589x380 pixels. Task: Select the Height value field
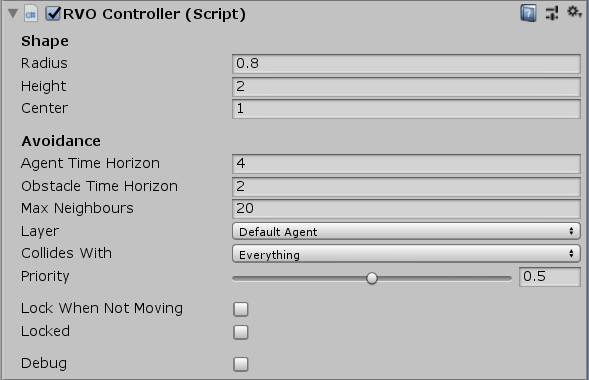click(x=406, y=86)
